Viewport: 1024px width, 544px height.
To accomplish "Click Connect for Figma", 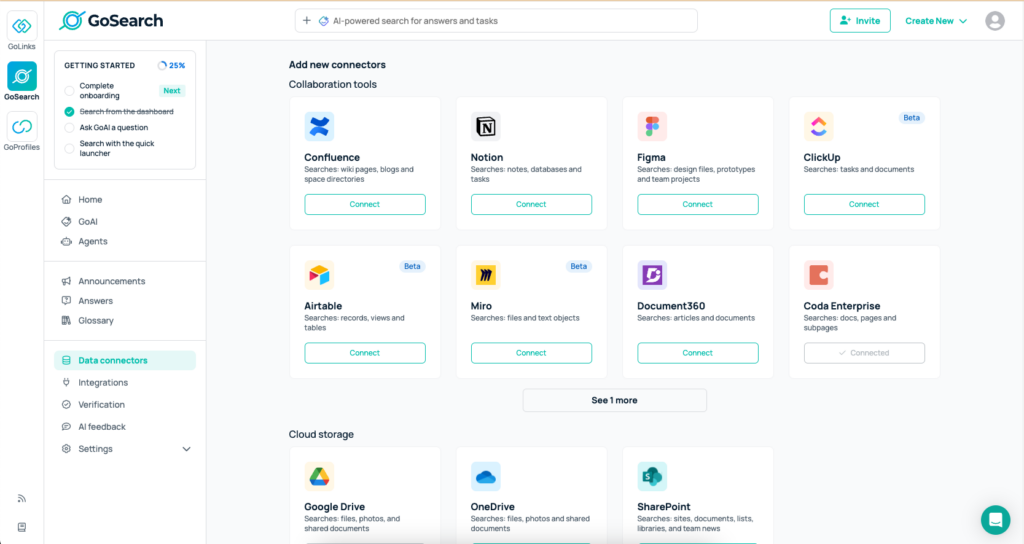I will pos(697,204).
